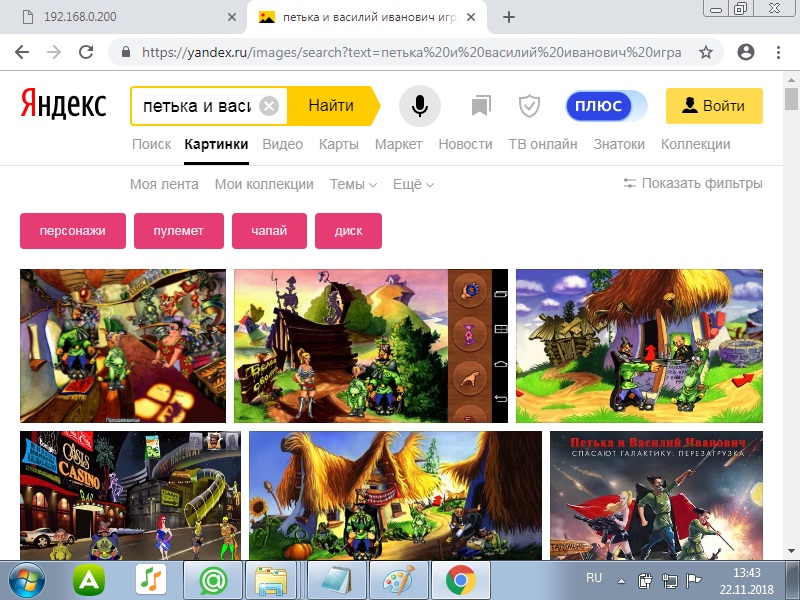Open the shop interior scene thumbnail
This screenshot has height=600, width=800.
point(123,346)
